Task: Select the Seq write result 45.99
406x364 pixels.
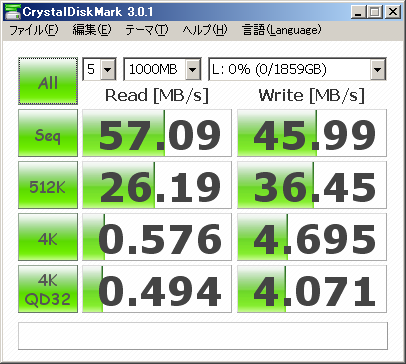Action: tap(312, 133)
